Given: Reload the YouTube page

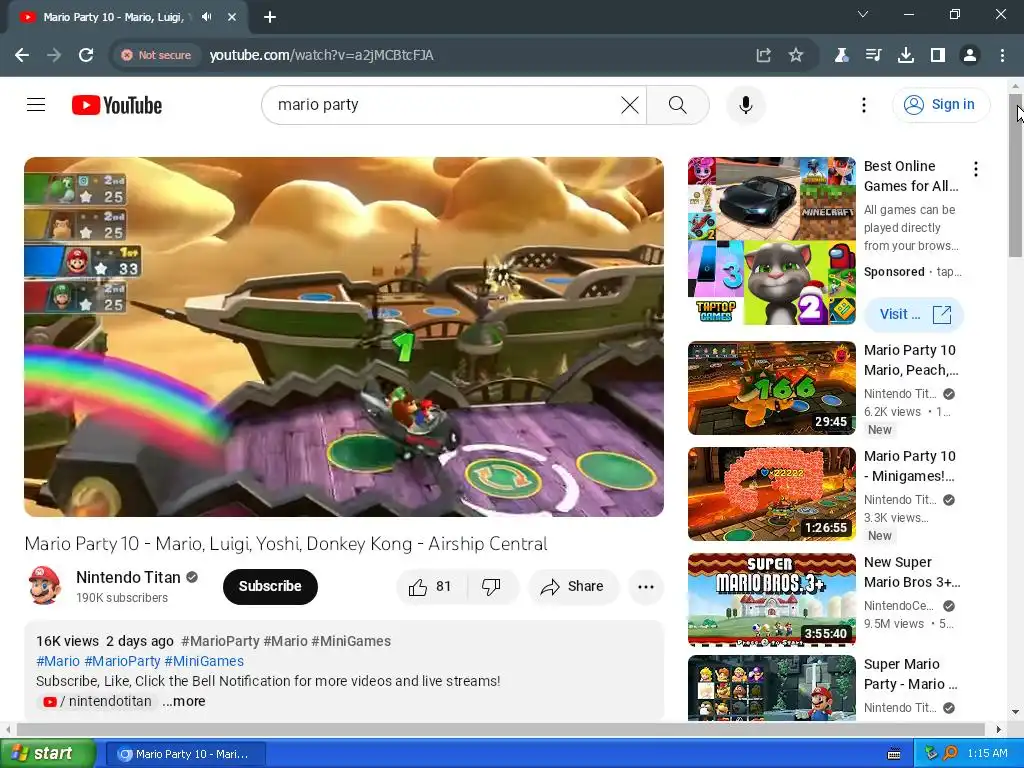Looking at the screenshot, I should [86, 55].
